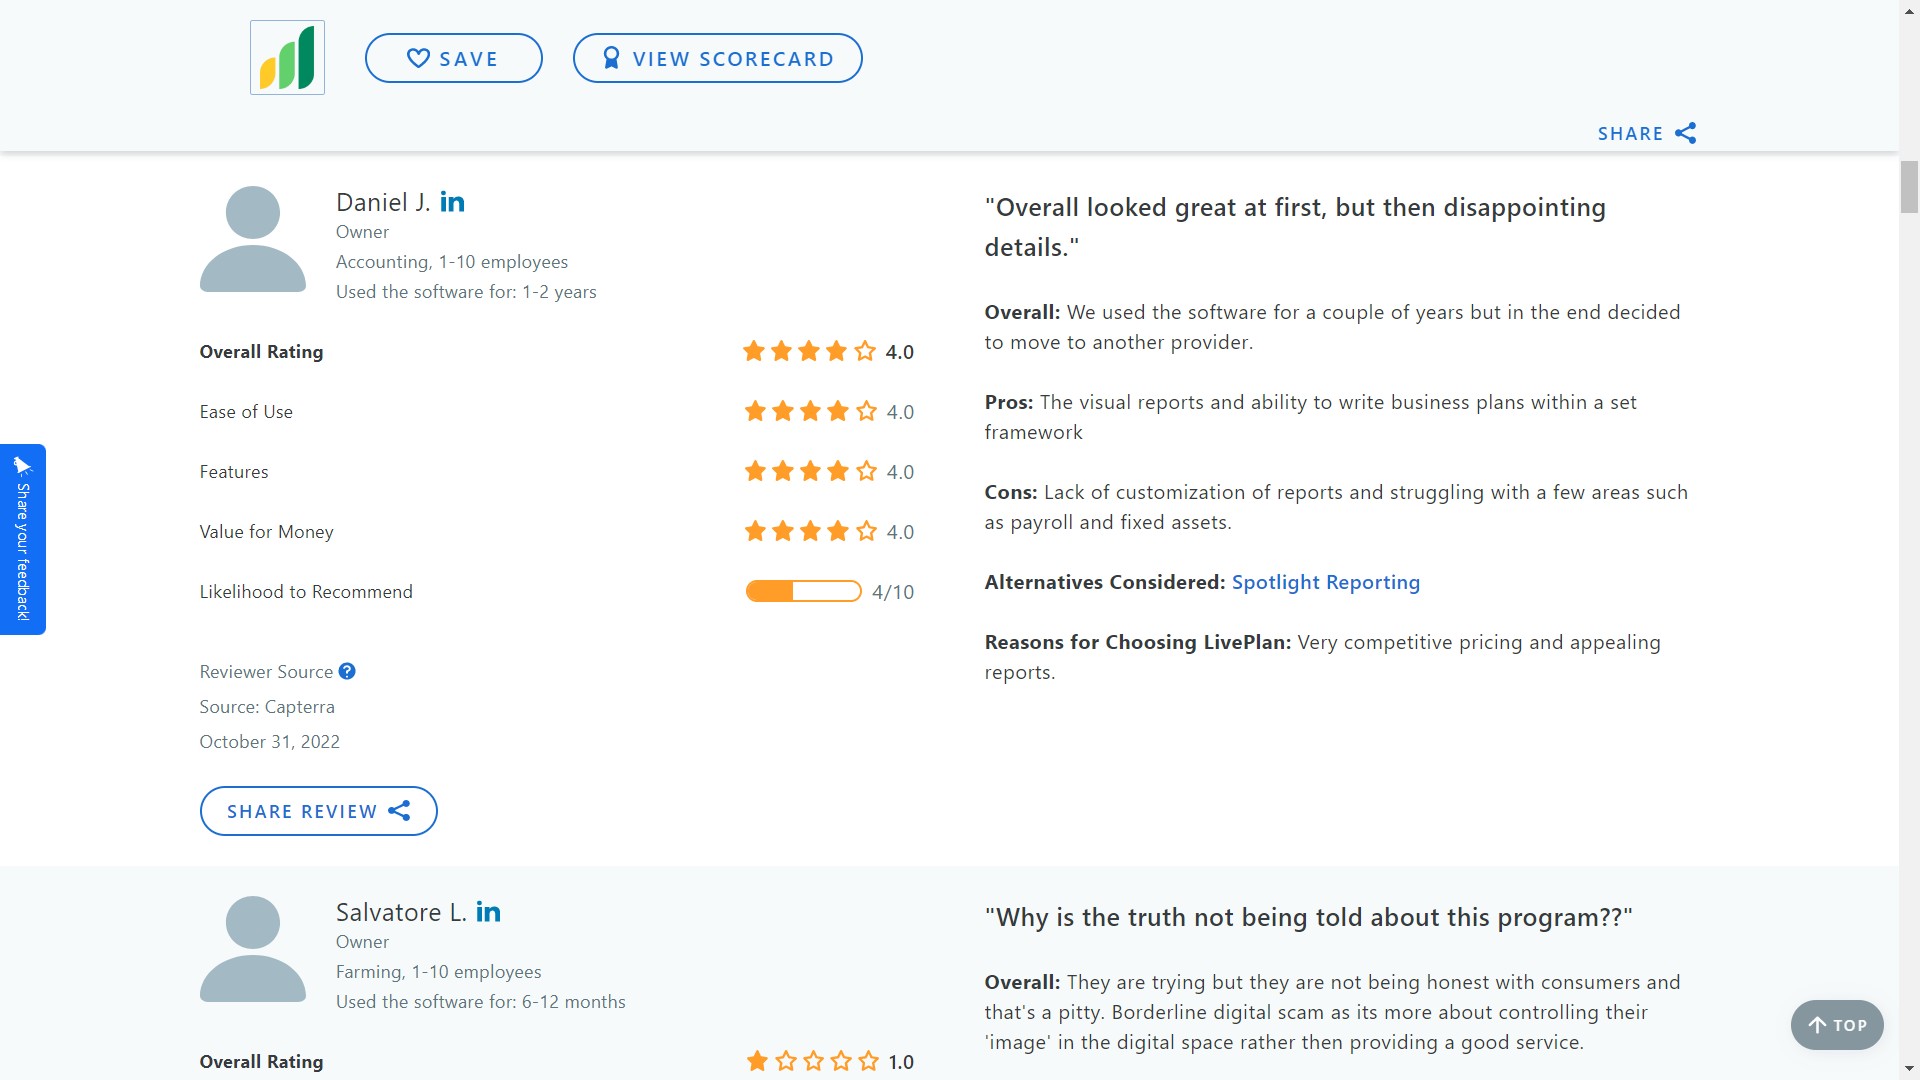
Task: Click the Likelihood to Recommend 4/10 bar
Action: tap(803, 591)
